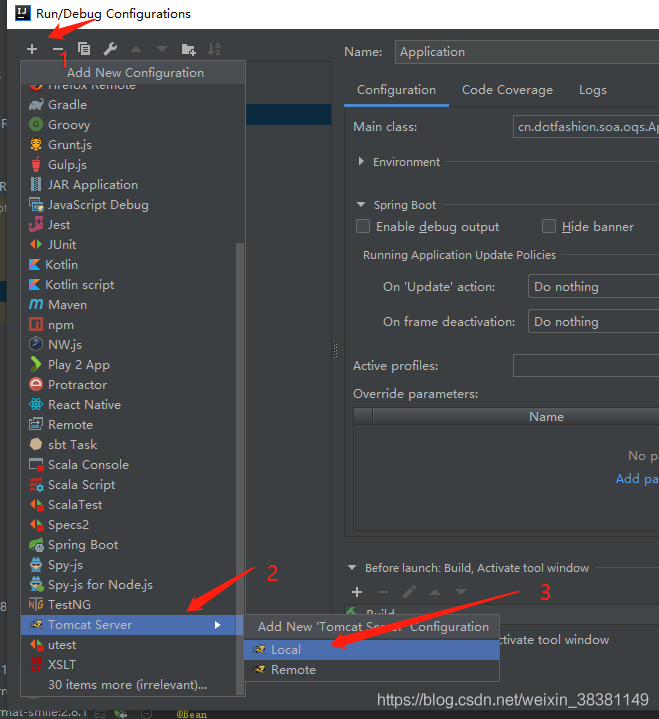Viewport: 659px width, 719px height.
Task: Pick Kotlin script configuration
Action: coord(133,285)
